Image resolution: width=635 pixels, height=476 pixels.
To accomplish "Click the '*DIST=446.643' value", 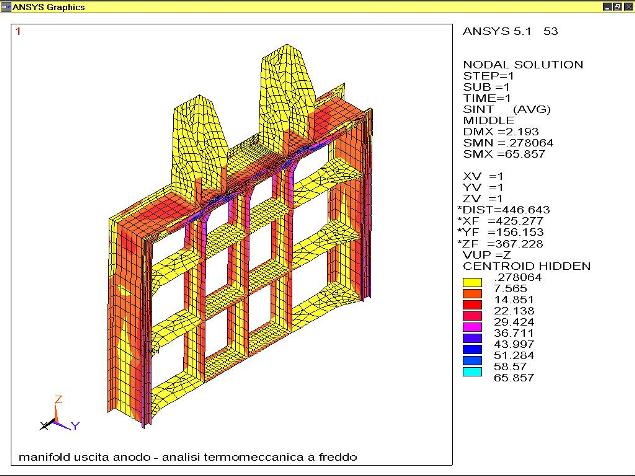I will pos(503,210).
